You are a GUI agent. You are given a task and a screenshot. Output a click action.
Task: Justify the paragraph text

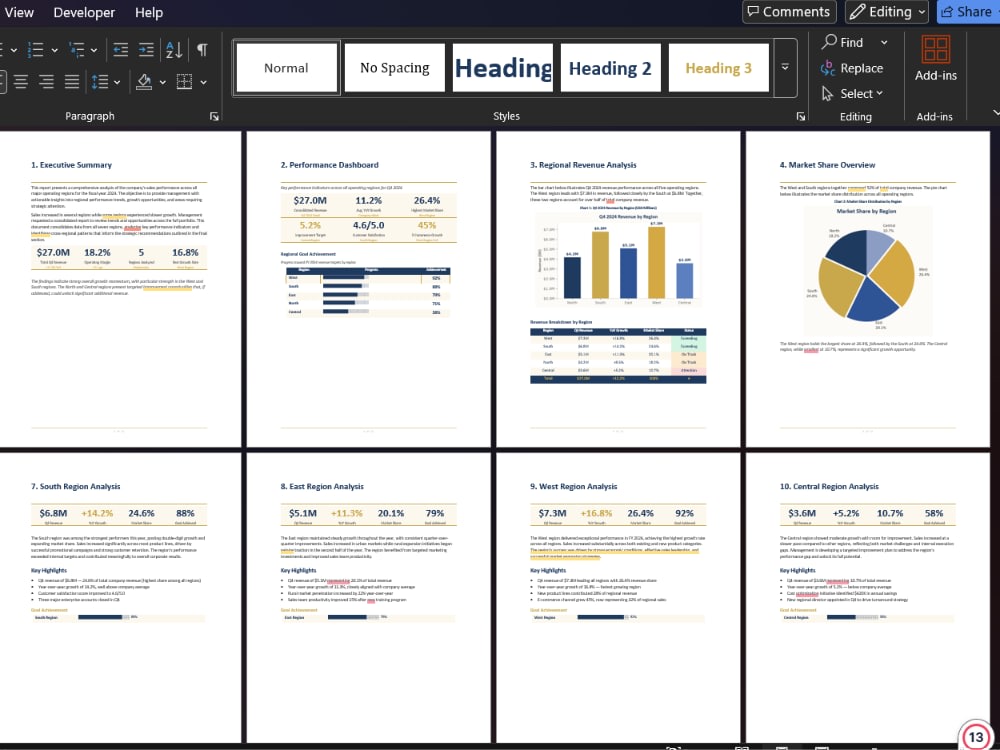click(x=72, y=82)
